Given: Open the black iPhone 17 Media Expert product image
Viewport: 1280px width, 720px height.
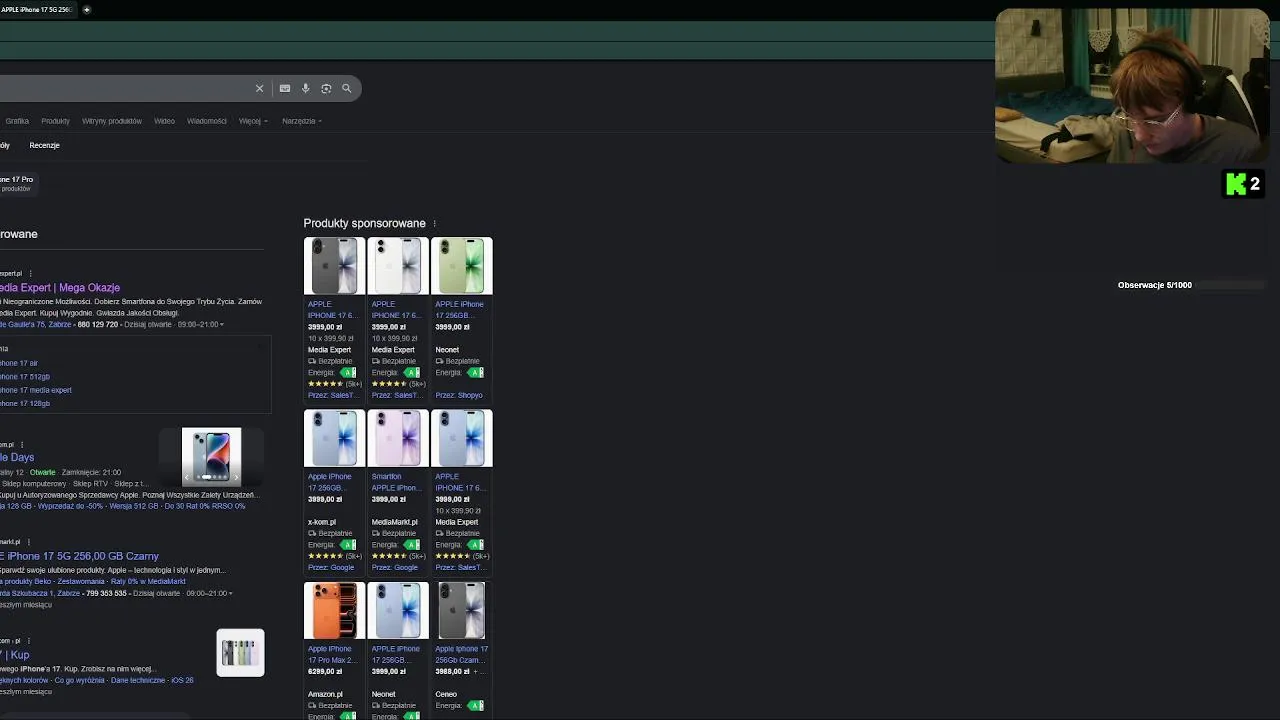Looking at the screenshot, I should [334, 266].
